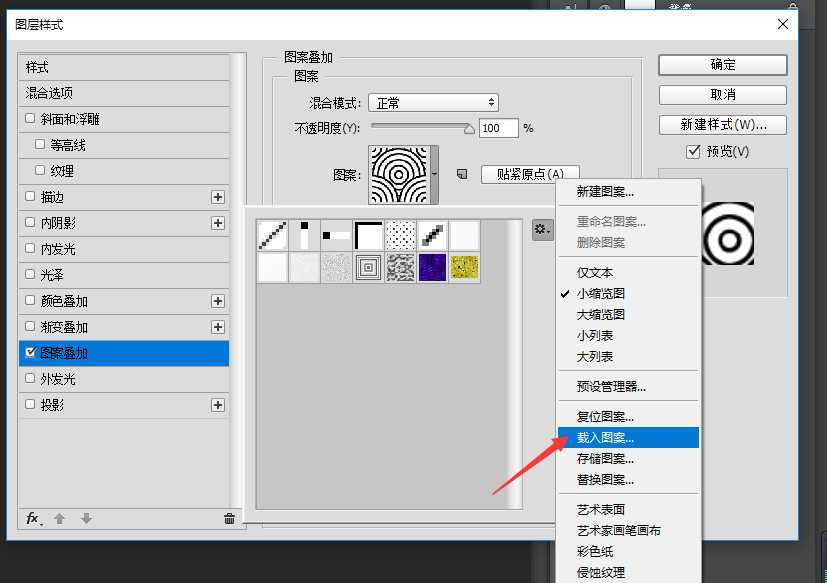Click the 贴紧原点 snap-to-origin button

click(529, 174)
